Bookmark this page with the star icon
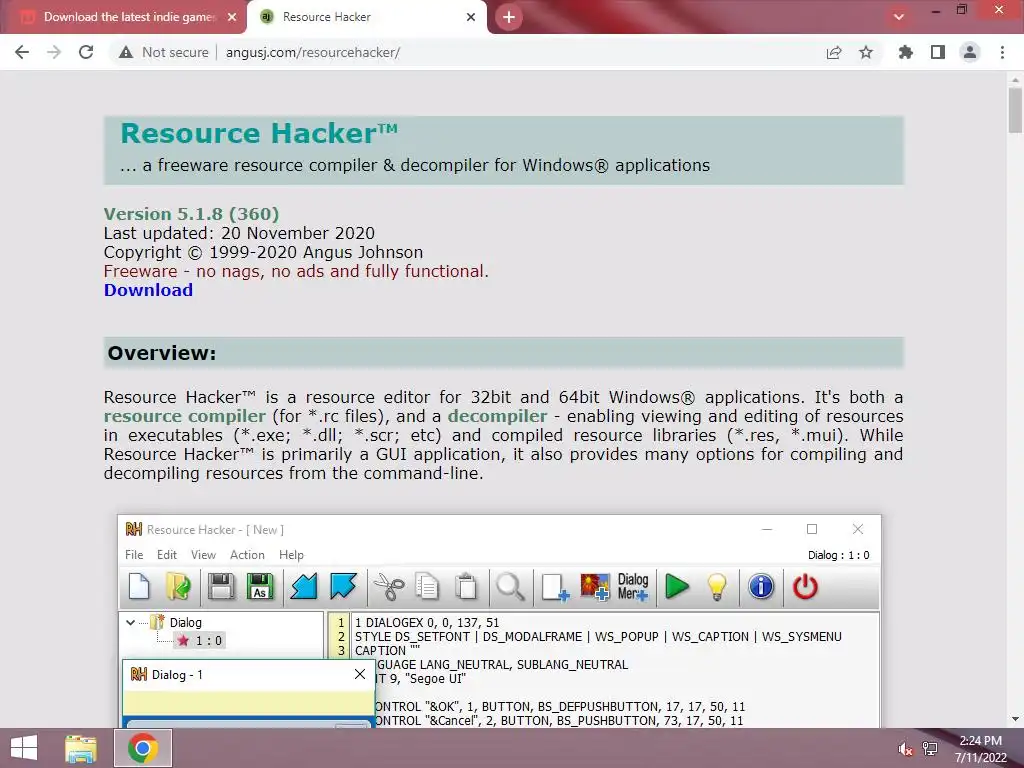This screenshot has width=1024, height=768. pos(866,52)
